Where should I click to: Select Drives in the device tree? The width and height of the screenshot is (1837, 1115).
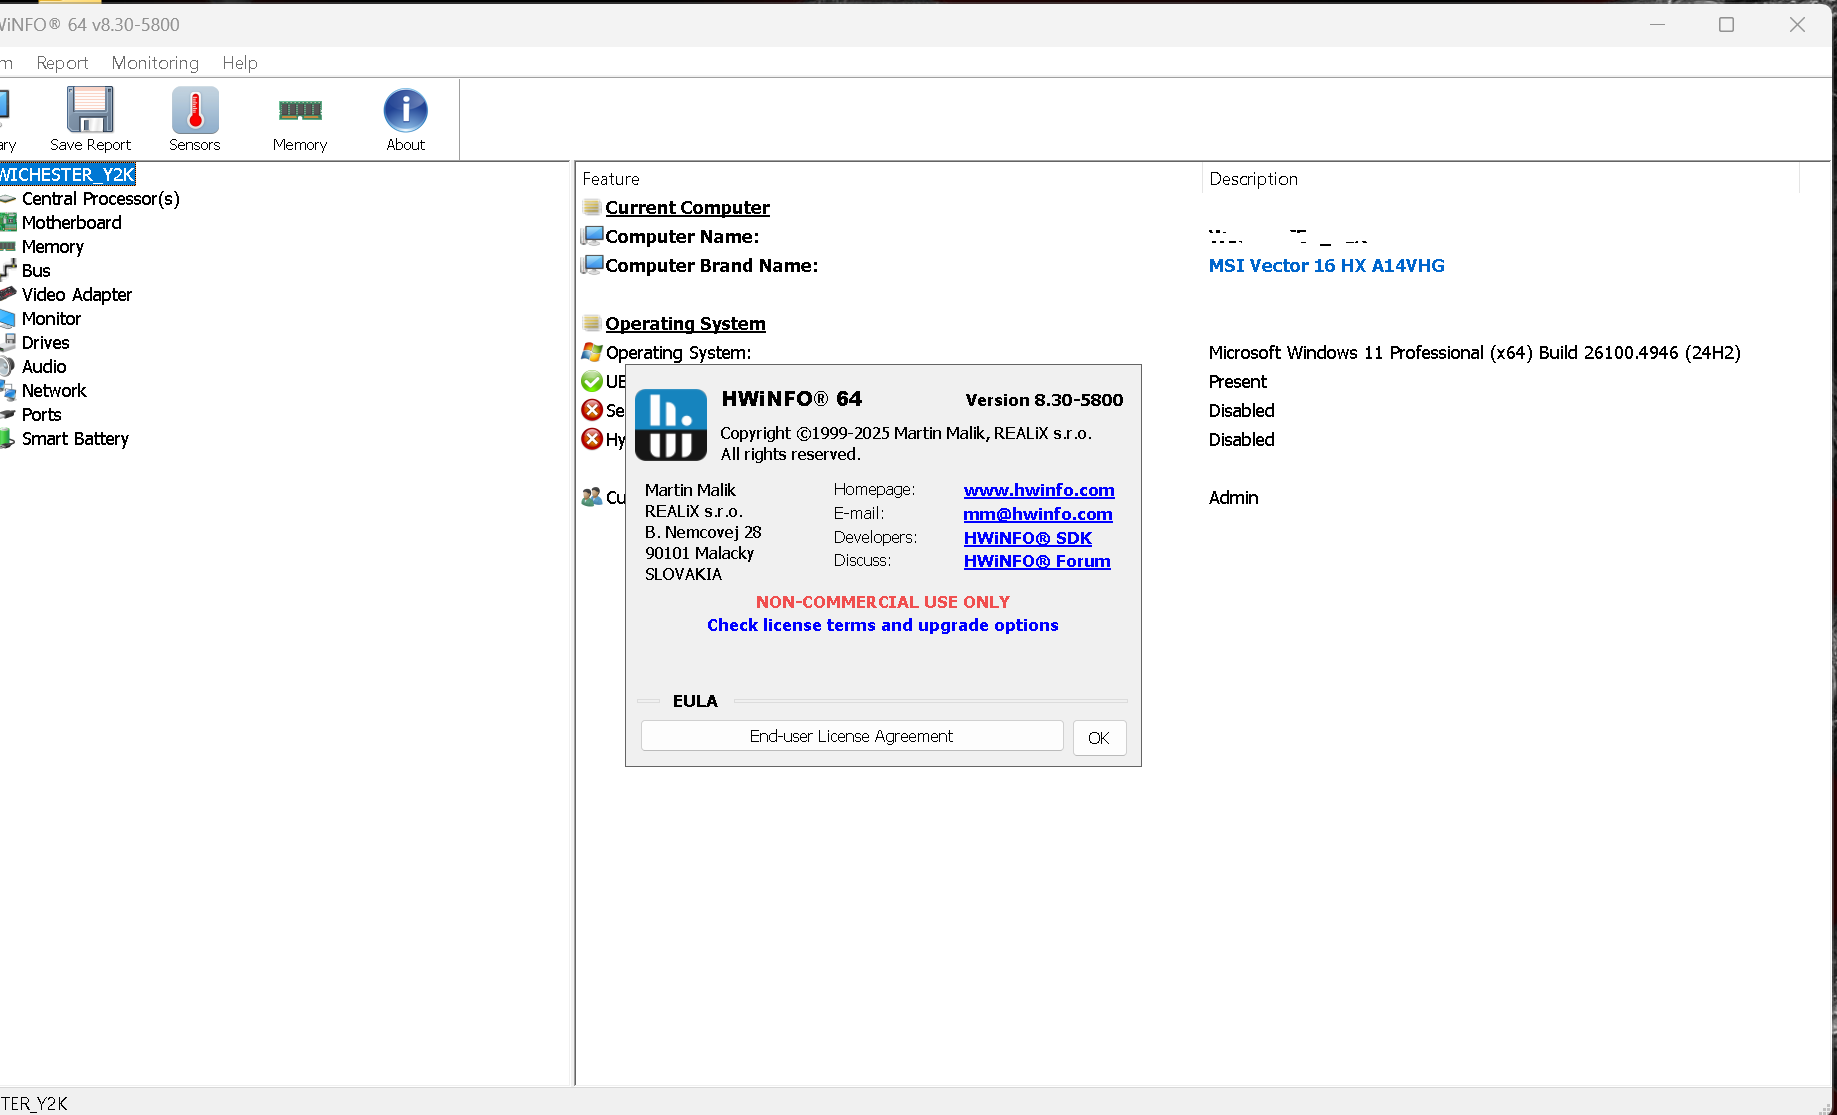pos(46,343)
